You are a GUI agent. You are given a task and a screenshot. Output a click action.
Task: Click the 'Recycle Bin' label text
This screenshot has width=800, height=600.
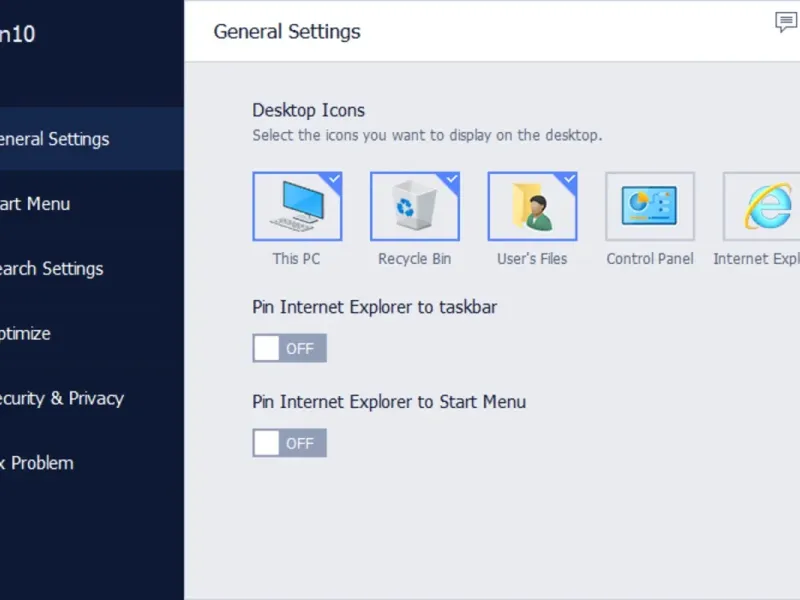414,259
